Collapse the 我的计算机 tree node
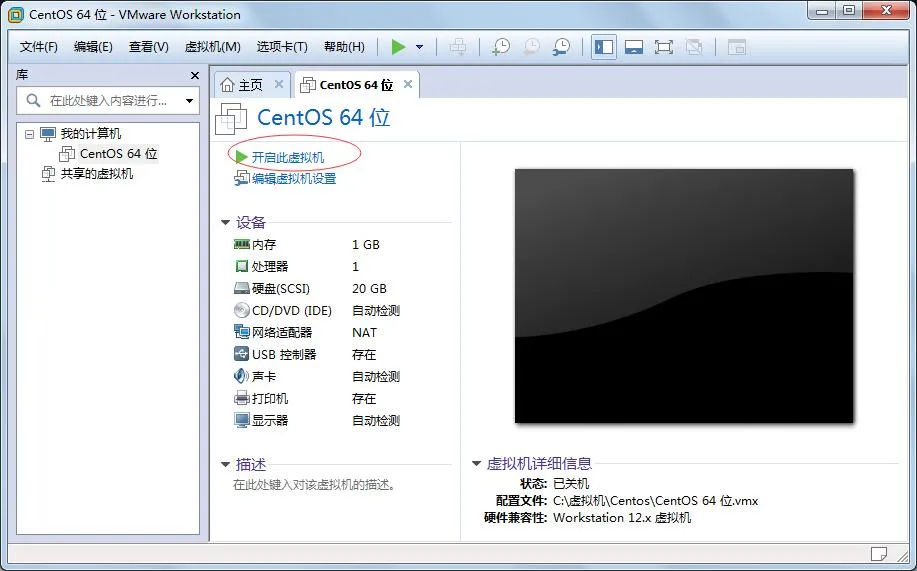Screen dimensions: 917x571 coord(29,134)
